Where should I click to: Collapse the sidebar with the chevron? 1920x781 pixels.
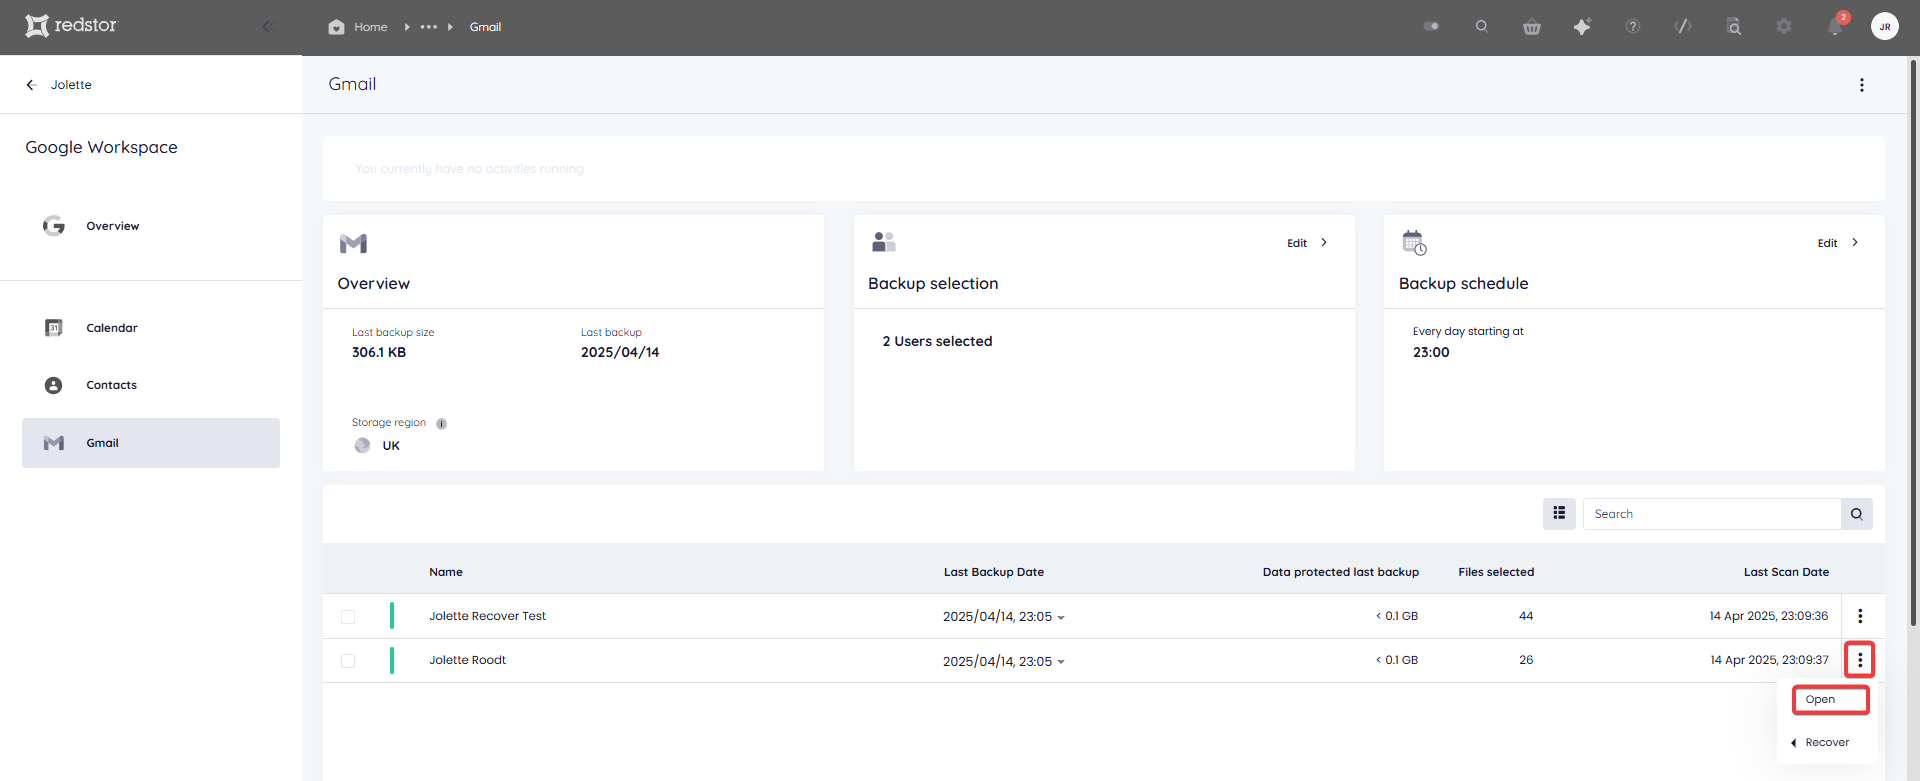[266, 26]
